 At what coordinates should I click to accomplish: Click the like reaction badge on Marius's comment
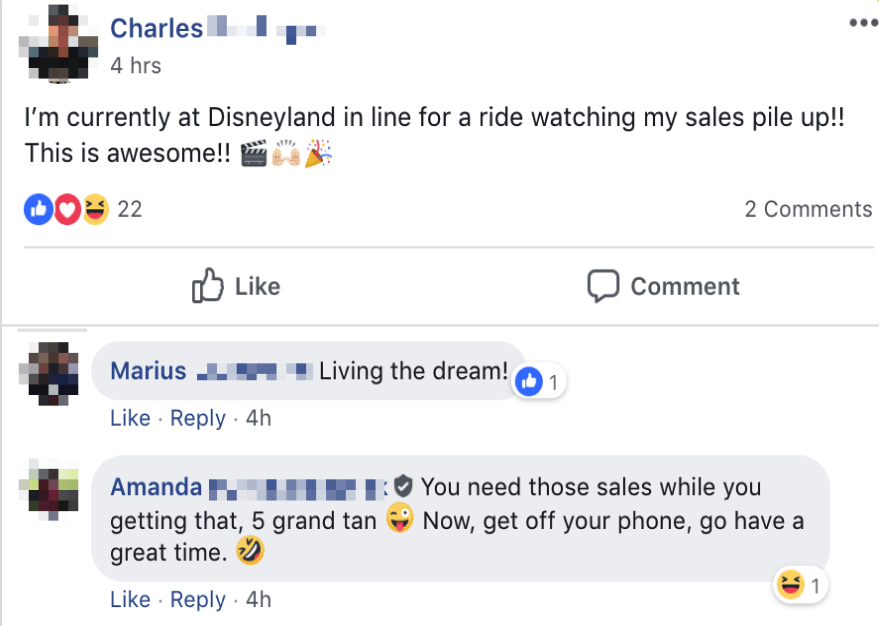tap(531, 381)
